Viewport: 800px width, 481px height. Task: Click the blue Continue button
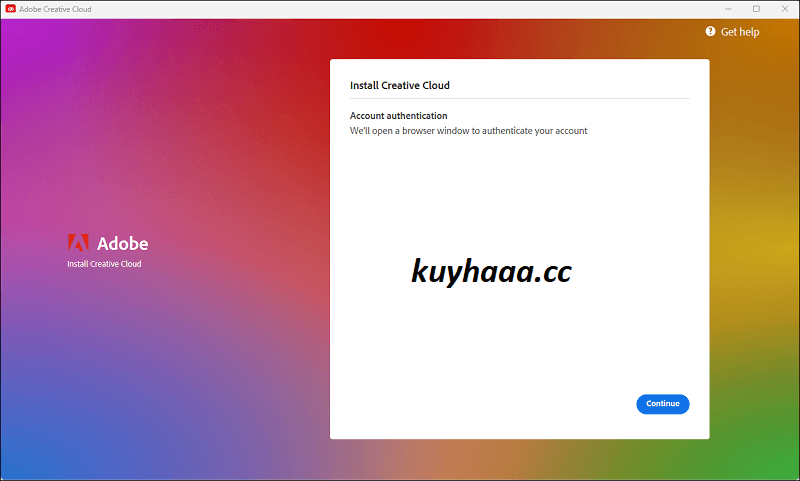pos(662,404)
